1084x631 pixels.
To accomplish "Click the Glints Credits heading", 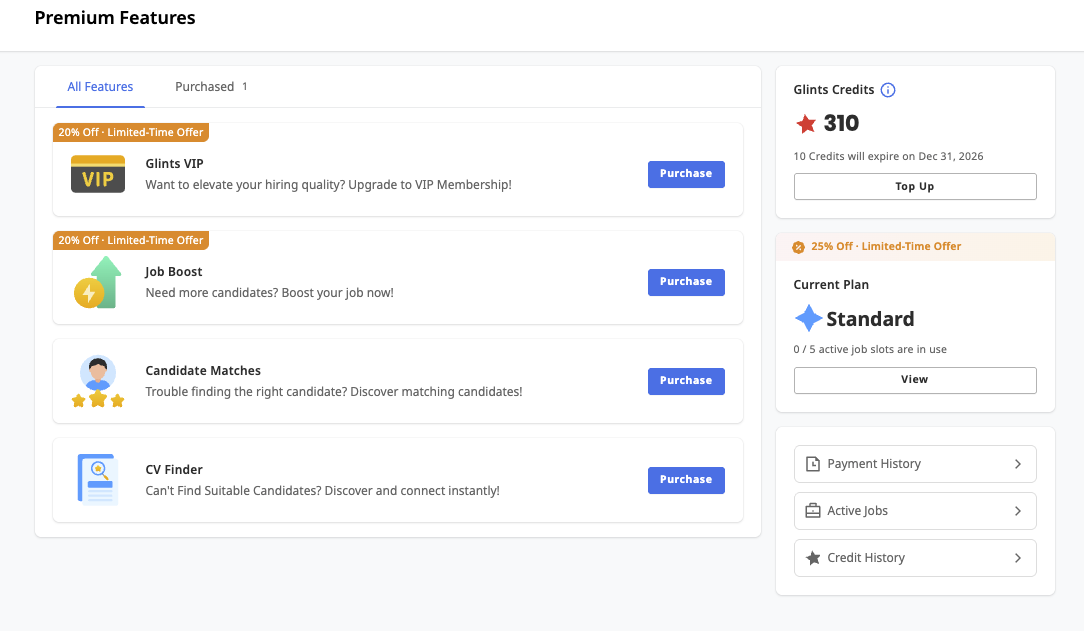I will [x=834, y=90].
